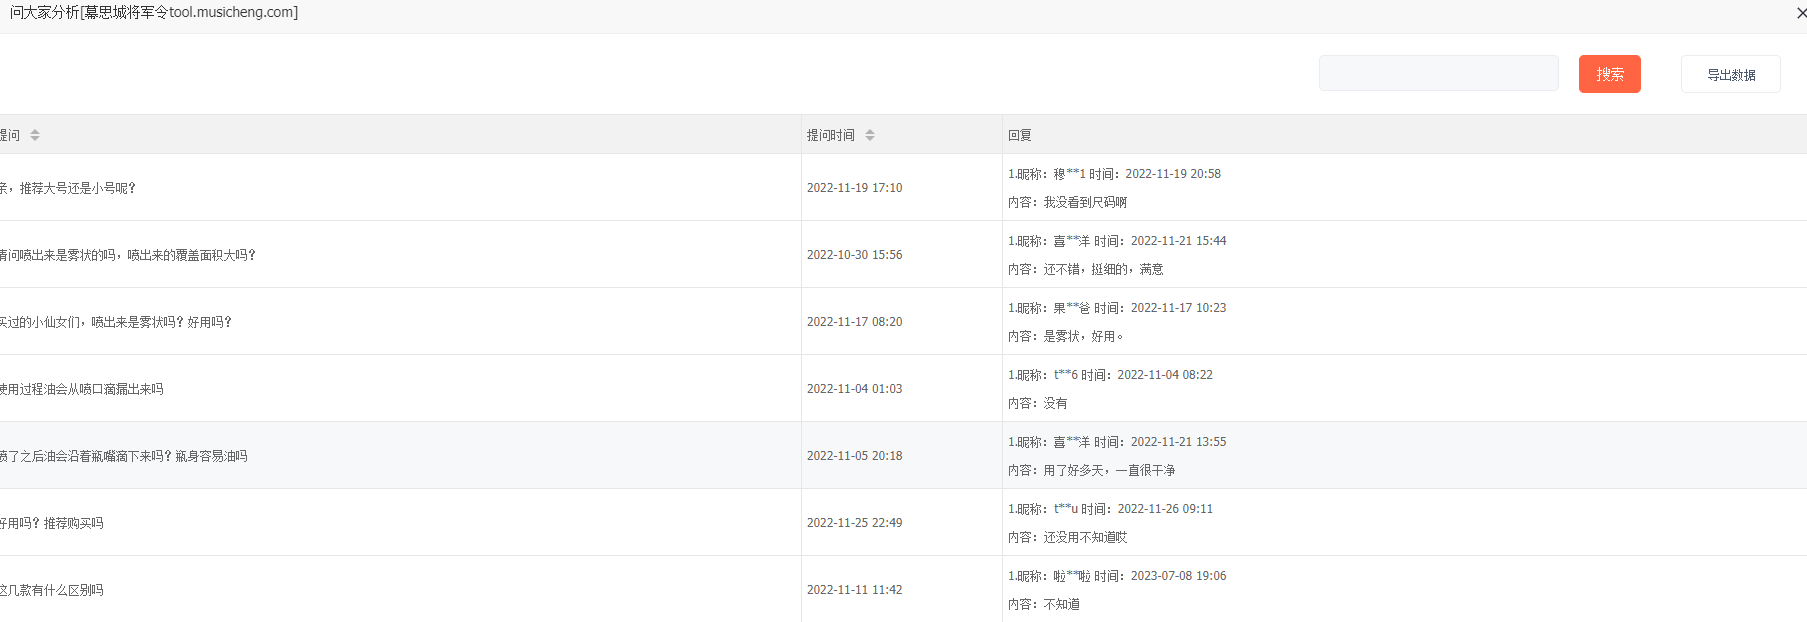The image size is (1807, 622).
Task: Click the 提问时间 column sort arrows
Action: click(x=870, y=135)
